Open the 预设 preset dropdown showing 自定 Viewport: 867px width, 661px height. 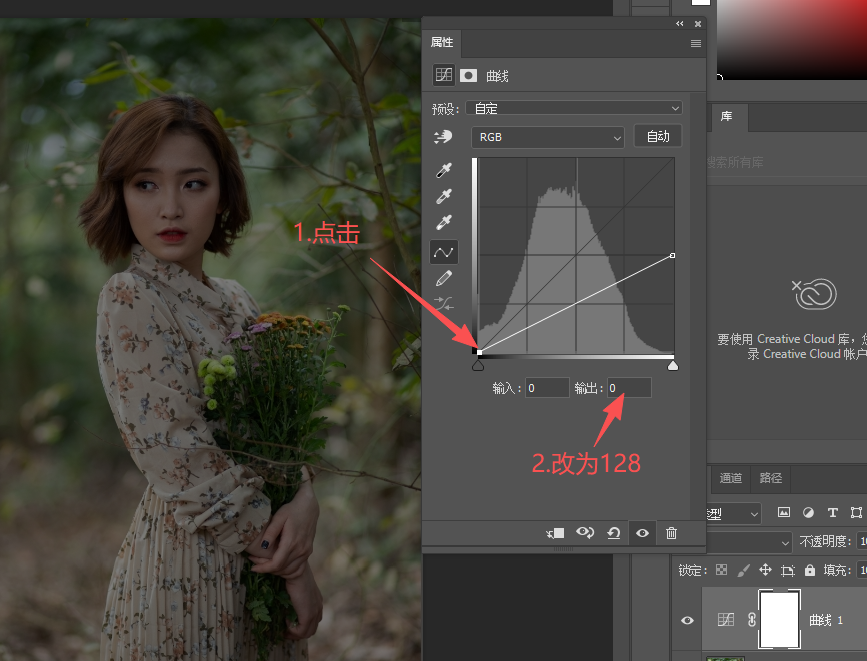click(574, 108)
